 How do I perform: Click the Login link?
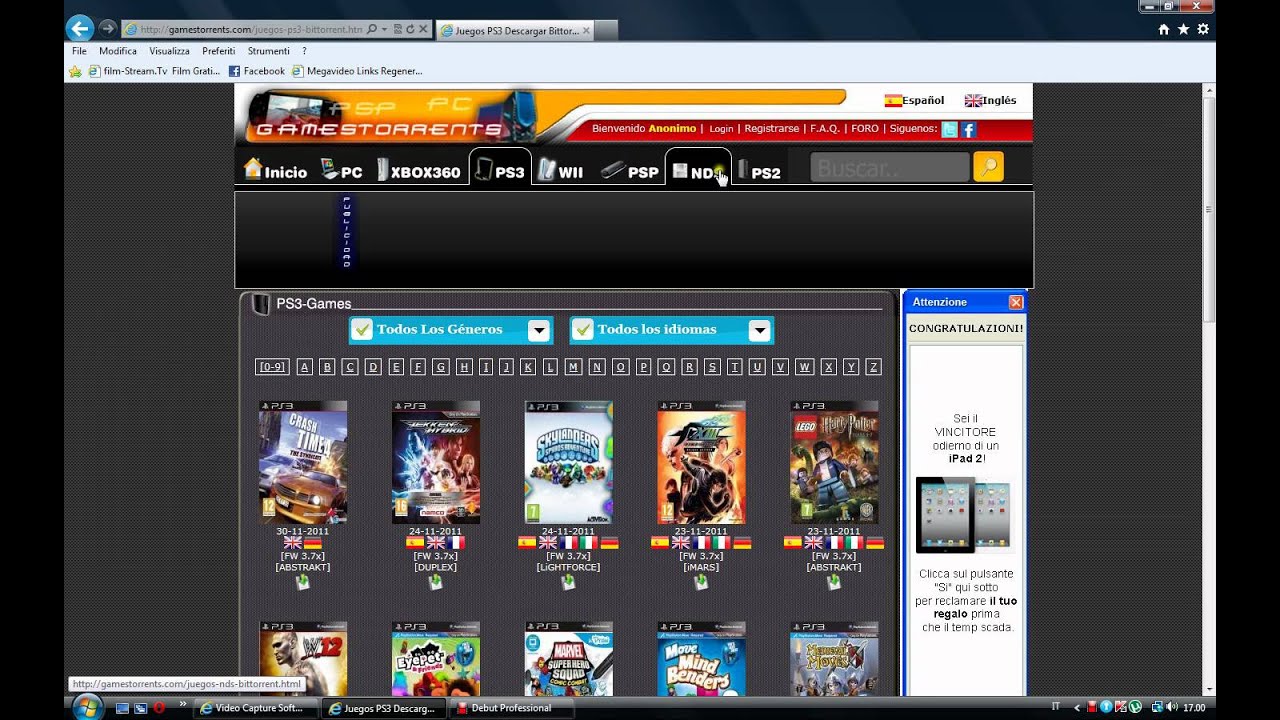[x=721, y=129]
